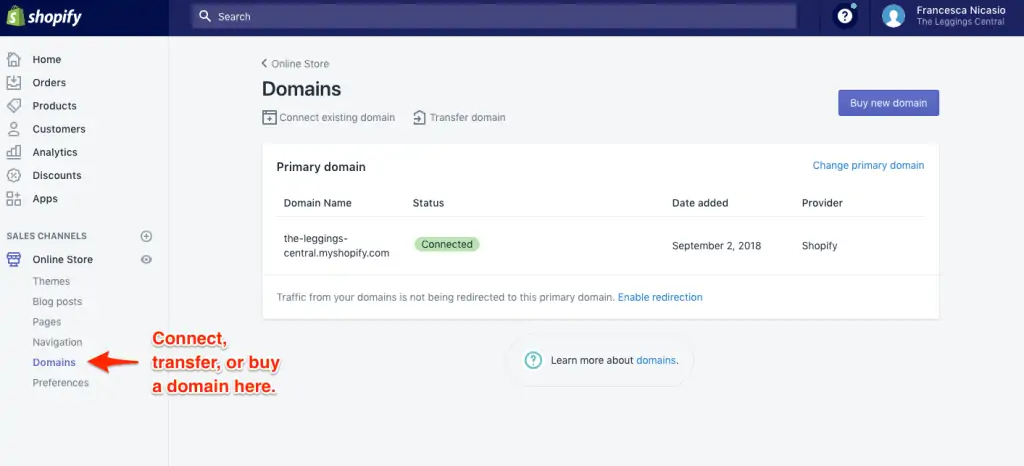Click the Domain Name column header

317,203
